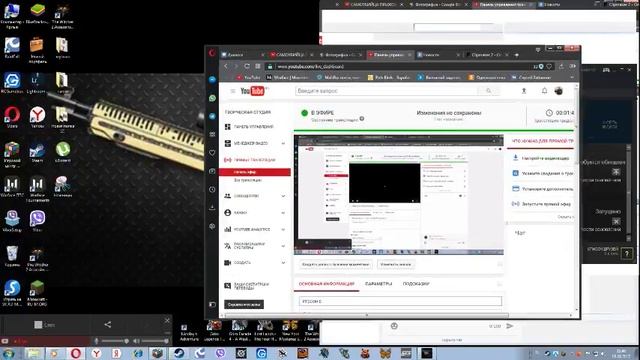This screenshot has width=640, height=360.
Task: Switch to the main information tab
Action: coord(327,284)
